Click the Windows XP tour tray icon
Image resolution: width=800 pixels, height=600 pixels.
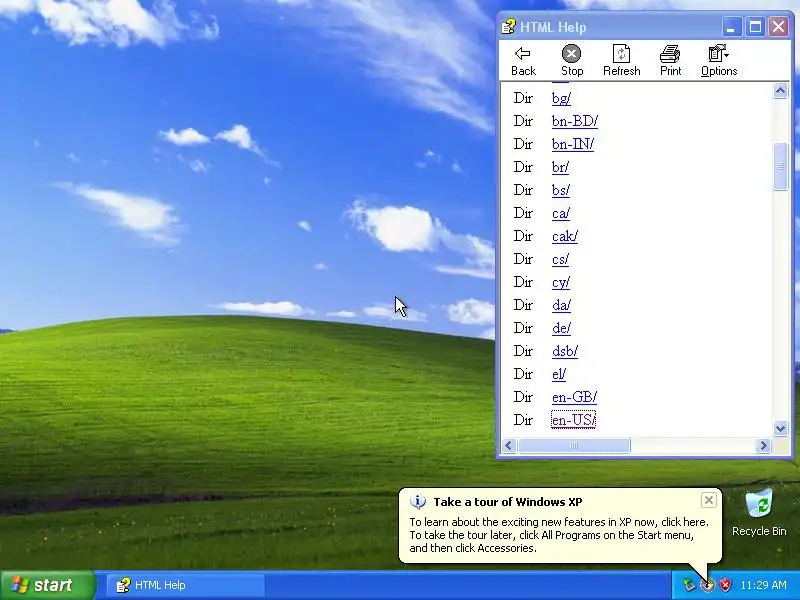[x=707, y=585]
